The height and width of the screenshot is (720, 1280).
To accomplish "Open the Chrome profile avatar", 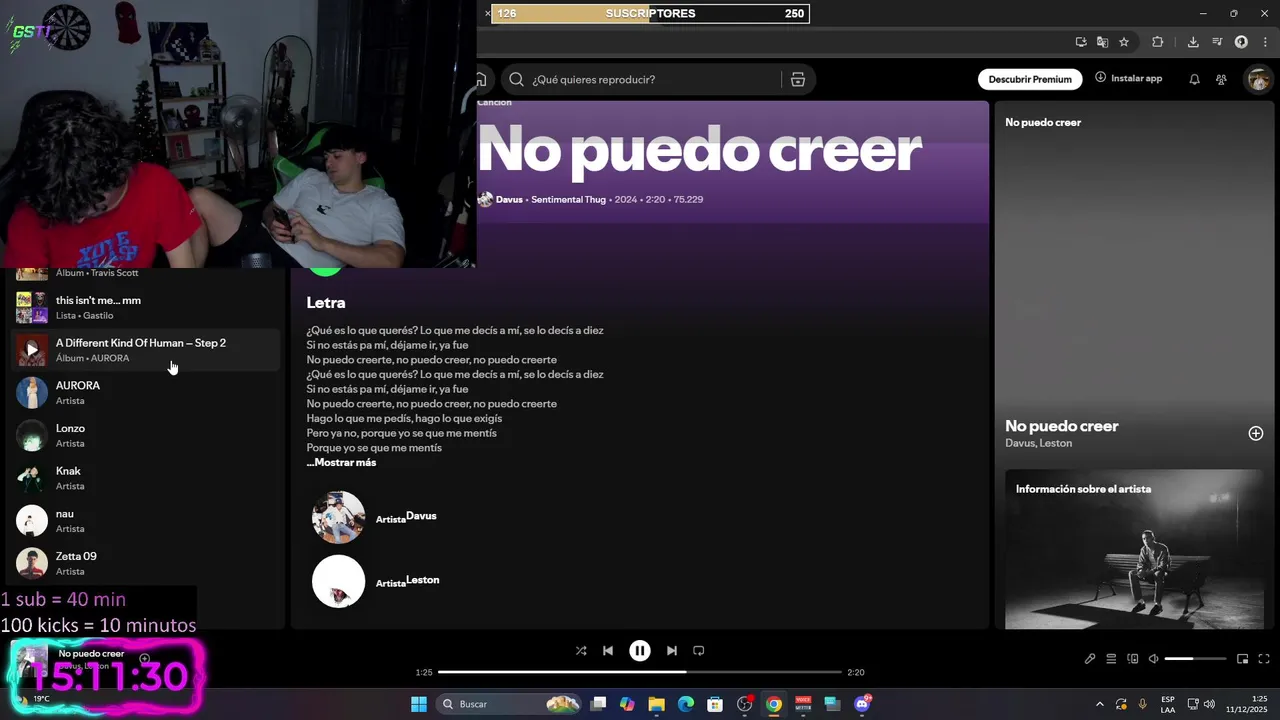I will [1241, 42].
